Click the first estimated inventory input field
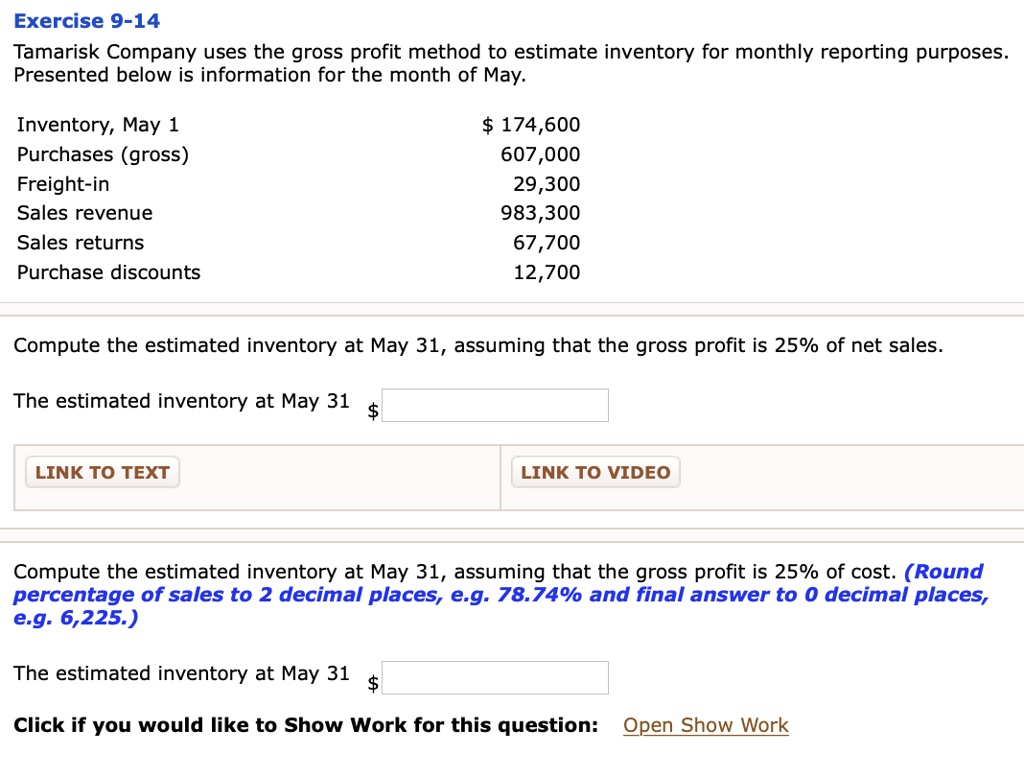Viewport: 1024px width, 777px height. click(x=495, y=404)
